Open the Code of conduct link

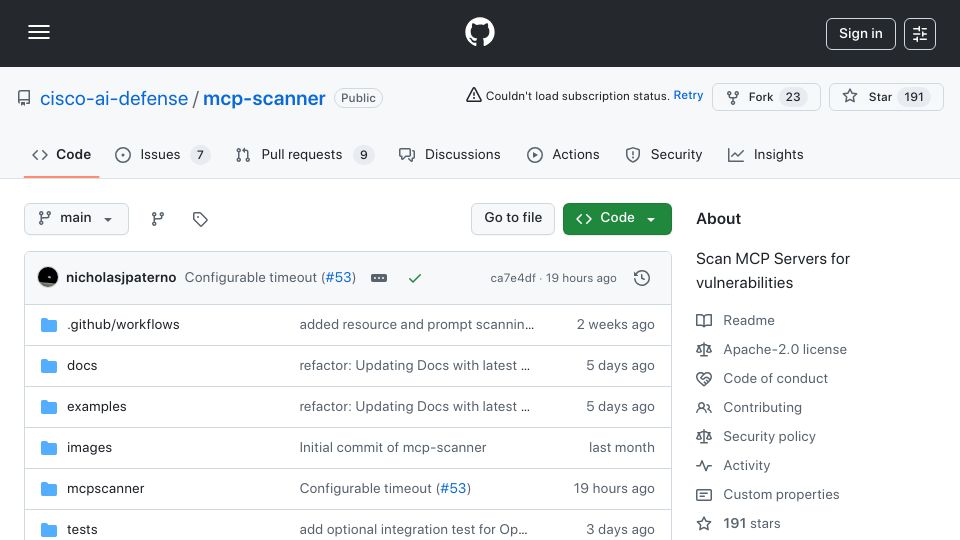click(x=775, y=378)
